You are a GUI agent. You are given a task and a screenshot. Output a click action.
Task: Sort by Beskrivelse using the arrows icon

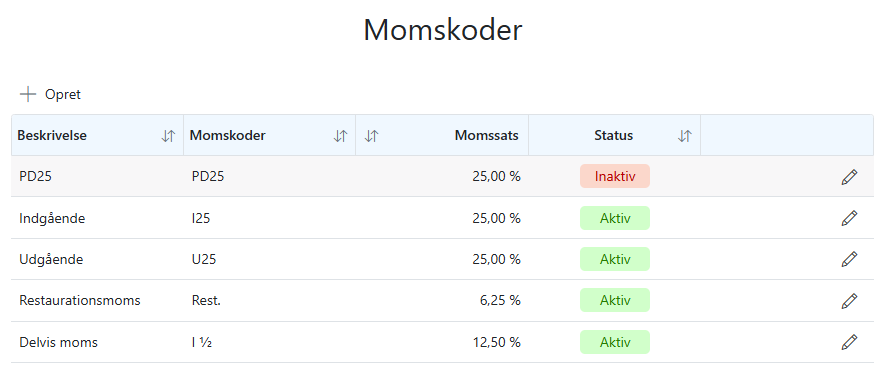coord(168,136)
